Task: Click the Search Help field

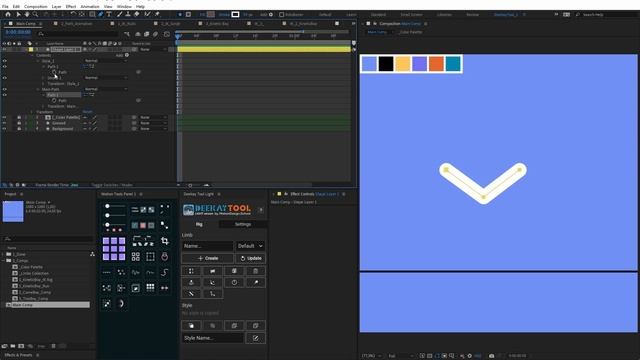Action: coord(607,14)
